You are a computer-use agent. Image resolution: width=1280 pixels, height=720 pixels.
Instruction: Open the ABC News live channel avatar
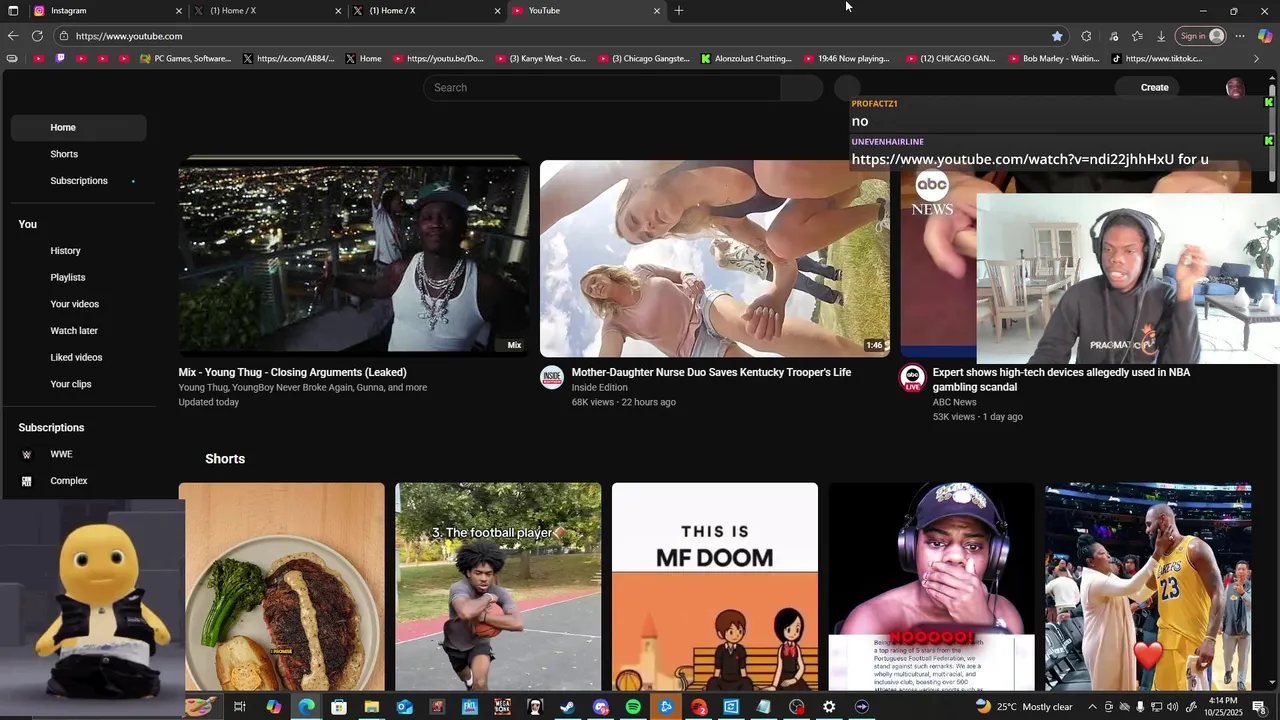[x=912, y=378]
